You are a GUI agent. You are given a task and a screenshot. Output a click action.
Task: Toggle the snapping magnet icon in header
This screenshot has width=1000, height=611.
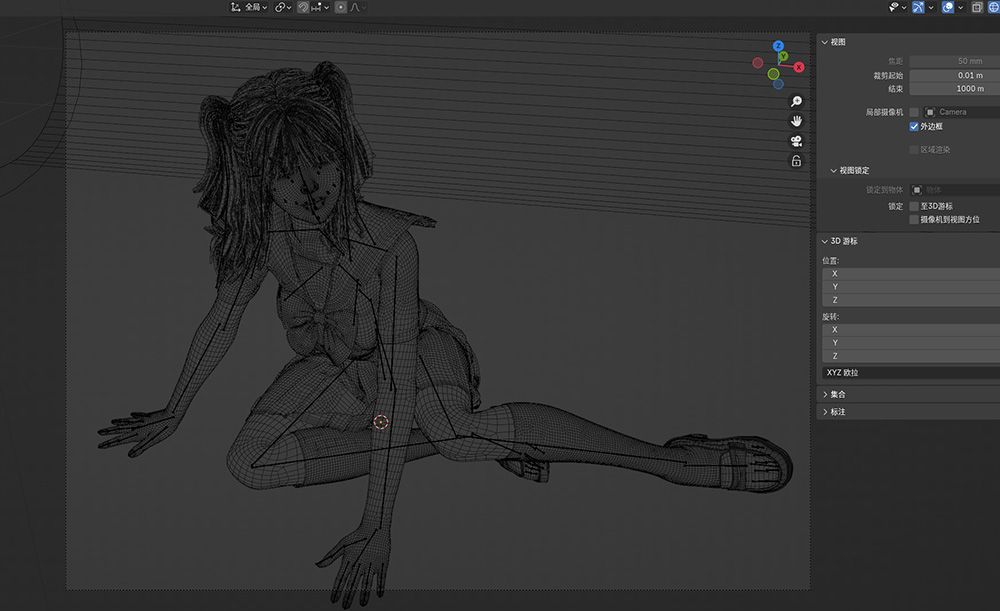click(302, 7)
